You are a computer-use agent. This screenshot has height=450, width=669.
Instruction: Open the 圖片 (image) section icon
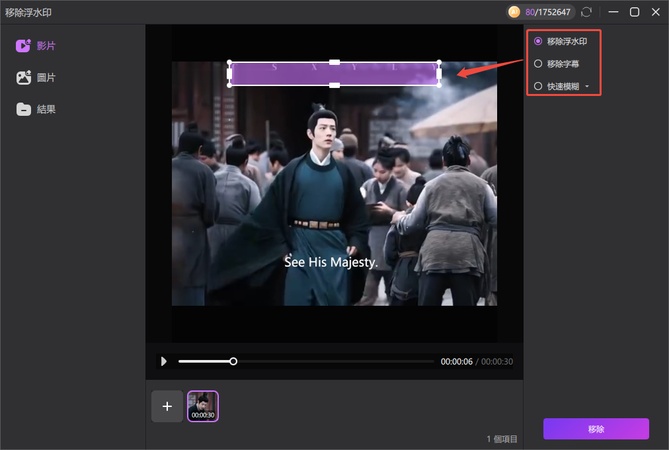pos(23,77)
